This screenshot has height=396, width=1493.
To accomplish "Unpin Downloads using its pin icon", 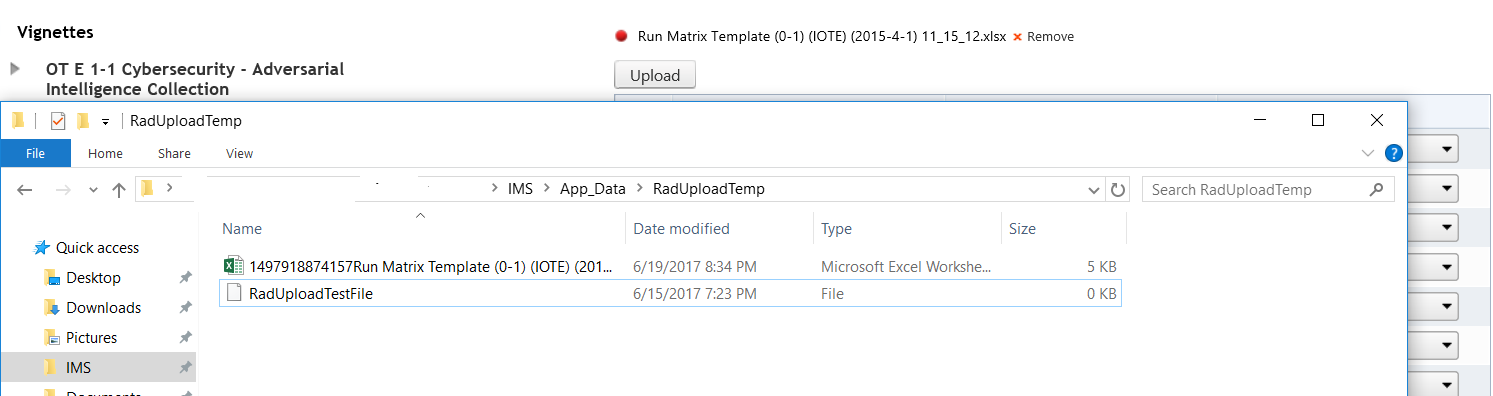I will (185, 308).
